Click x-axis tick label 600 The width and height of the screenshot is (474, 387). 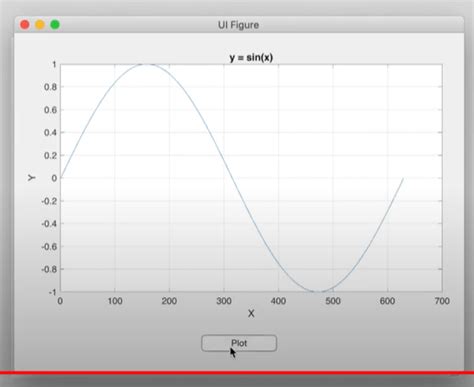(387, 301)
